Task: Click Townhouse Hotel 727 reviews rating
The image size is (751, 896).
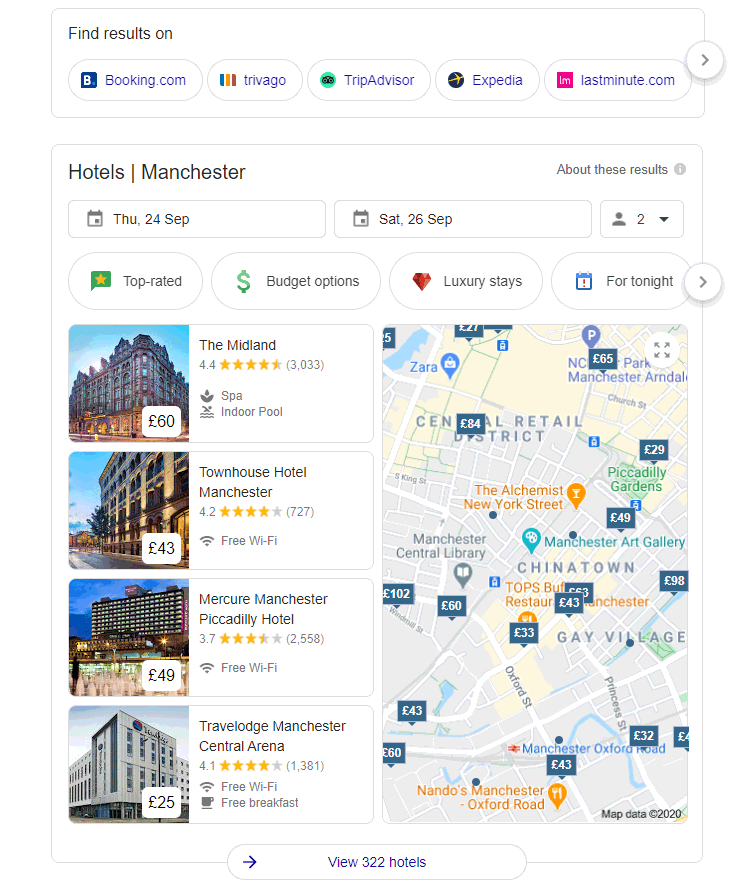Action: (257, 512)
